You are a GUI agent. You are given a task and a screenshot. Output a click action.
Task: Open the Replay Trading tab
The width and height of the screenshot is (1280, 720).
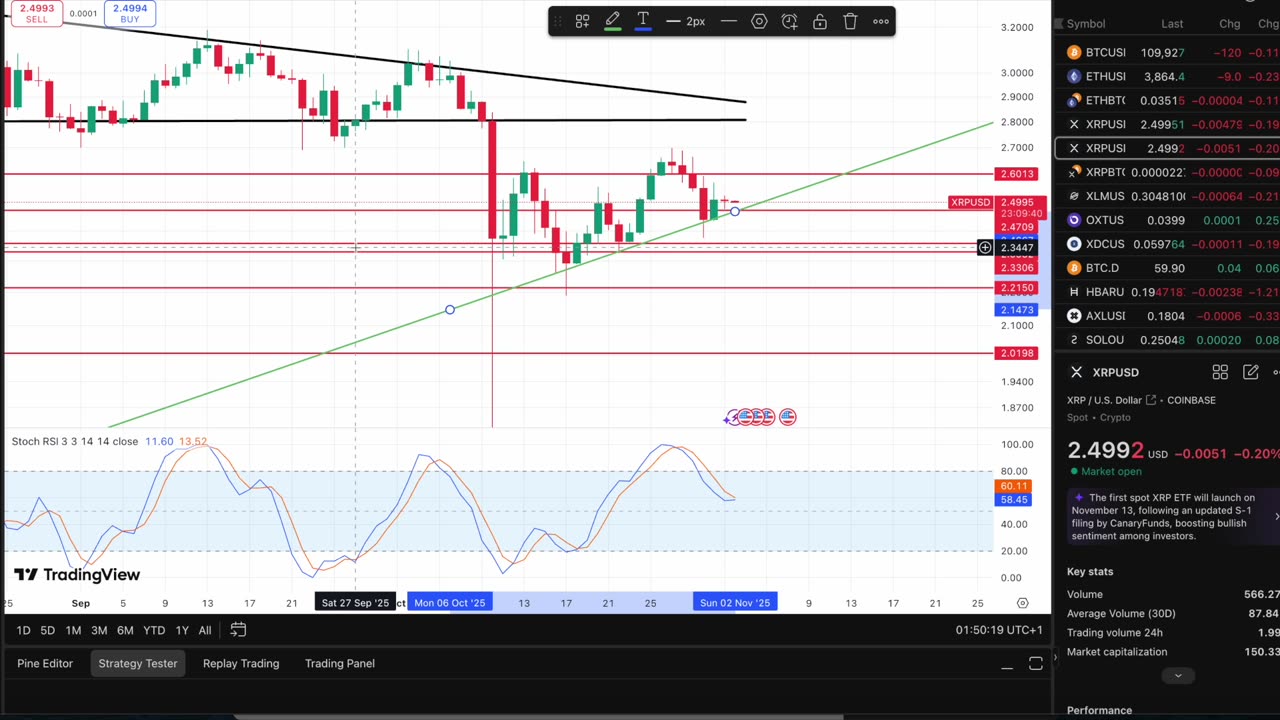click(x=241, y=663)
